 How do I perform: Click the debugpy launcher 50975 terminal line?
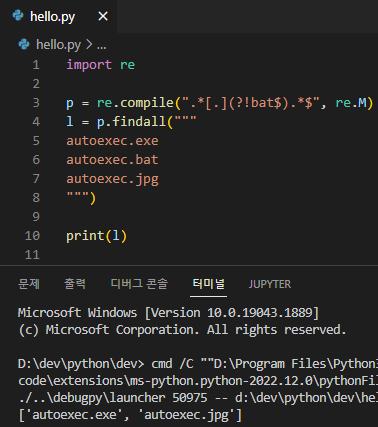click(x=198, y=398)
